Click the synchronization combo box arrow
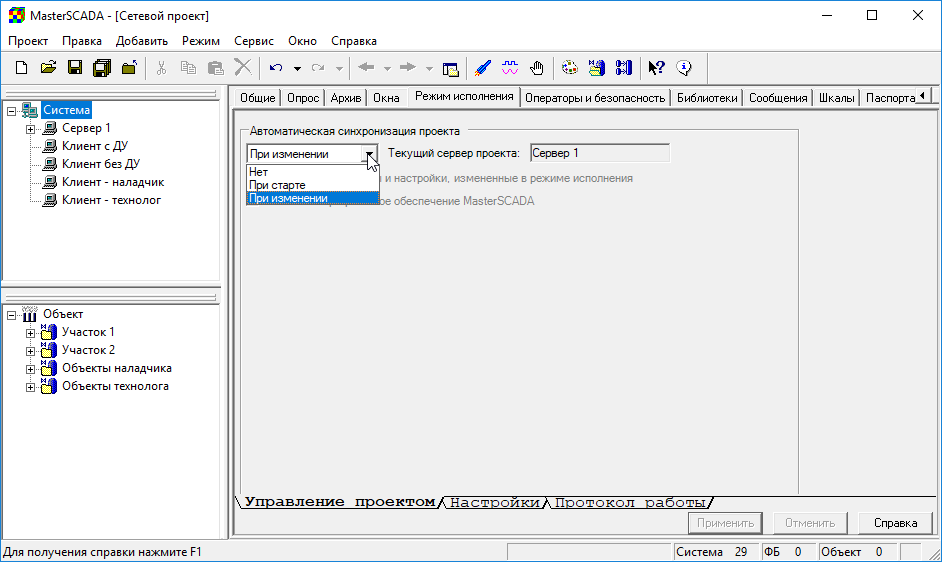The image size is (942, 562). 370,154
